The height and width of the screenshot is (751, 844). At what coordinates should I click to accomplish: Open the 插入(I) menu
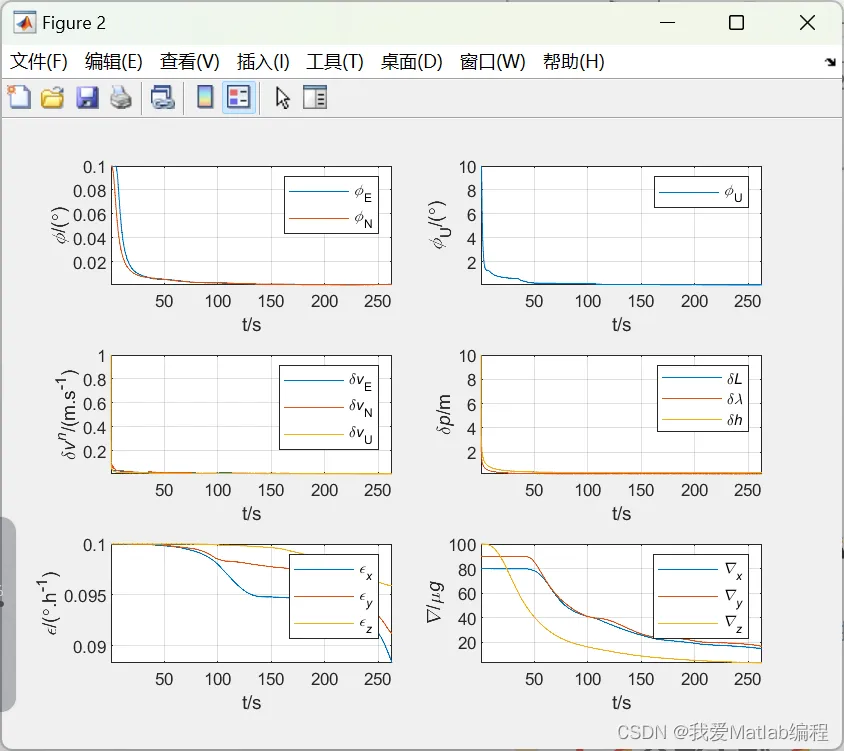pos(263,61)
